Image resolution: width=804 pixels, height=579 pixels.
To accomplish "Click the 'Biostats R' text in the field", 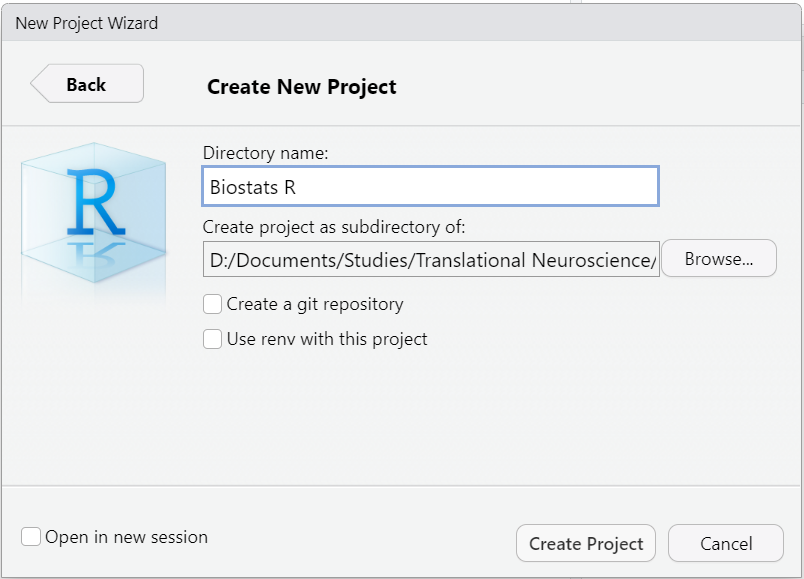I will (253, 187).
